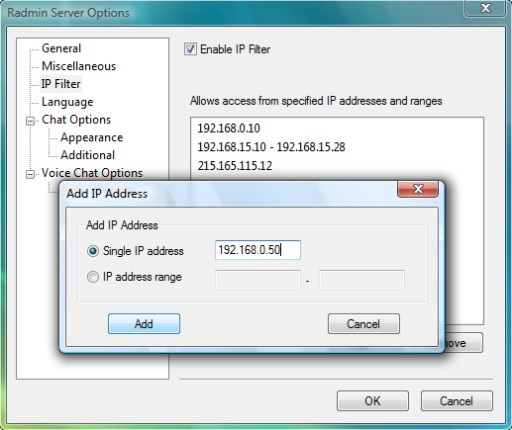Confirm server options with OK
512x430 pixels.
(x=373, y=401)
